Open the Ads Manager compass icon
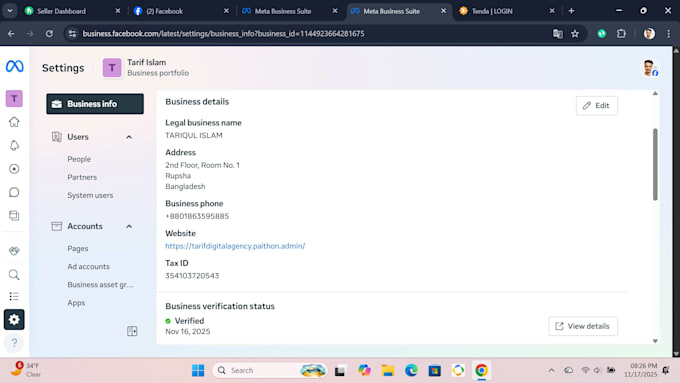680x383 pixels. (14, 169)
